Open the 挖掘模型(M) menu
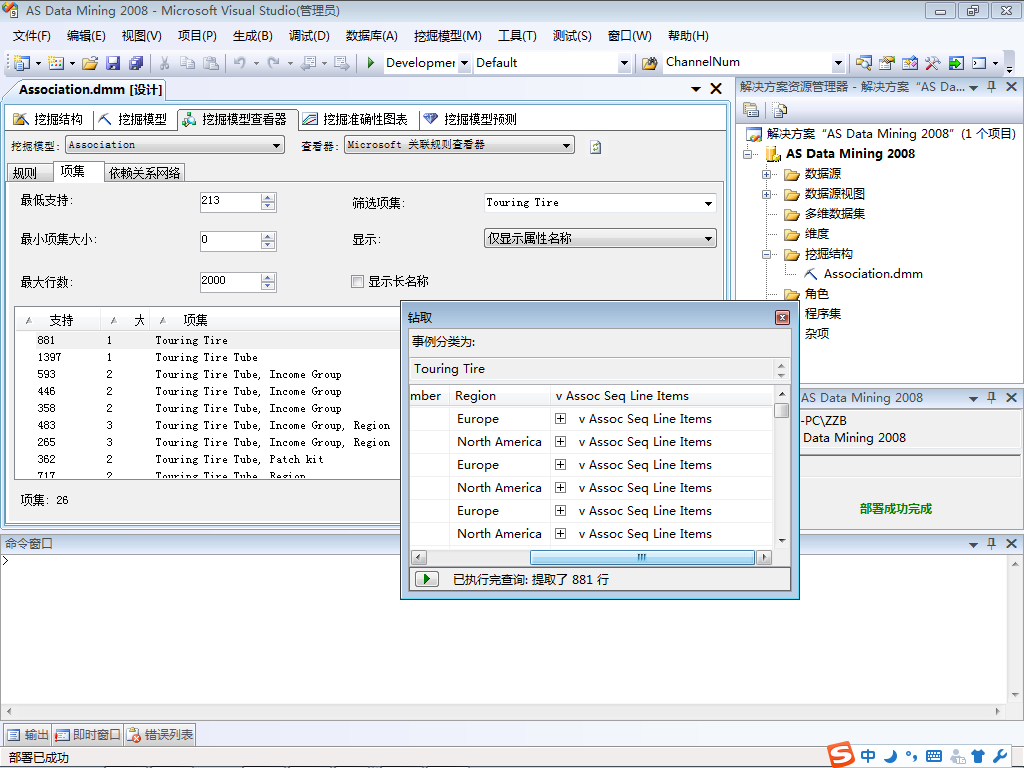 tap(447, 36)
